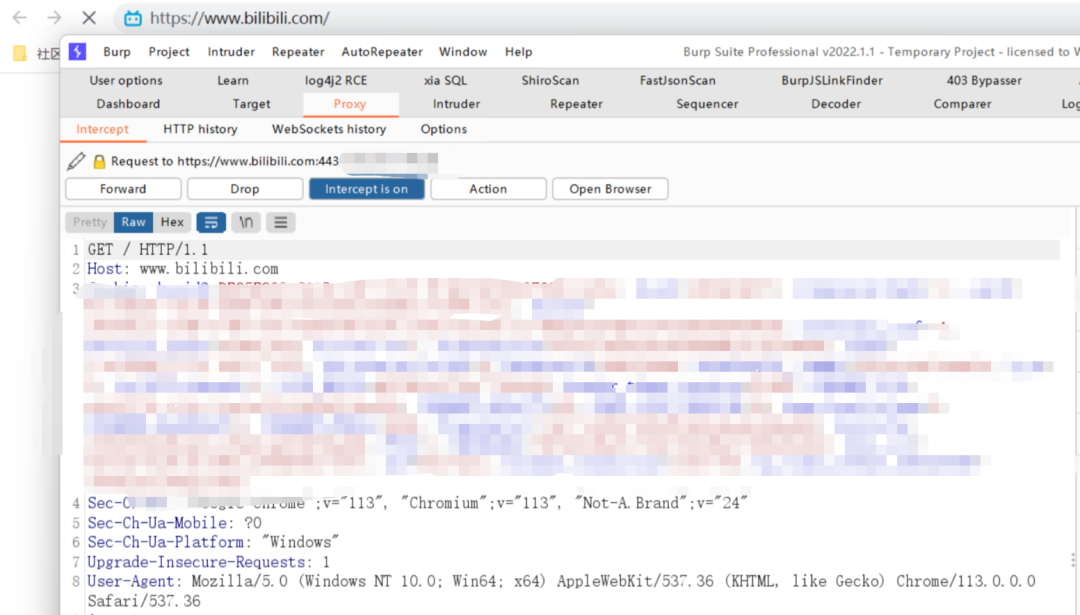This screenshot has width=1080, height=615.
Task: Stop page loading with the X icon
Action: click(x=89, y=17)
